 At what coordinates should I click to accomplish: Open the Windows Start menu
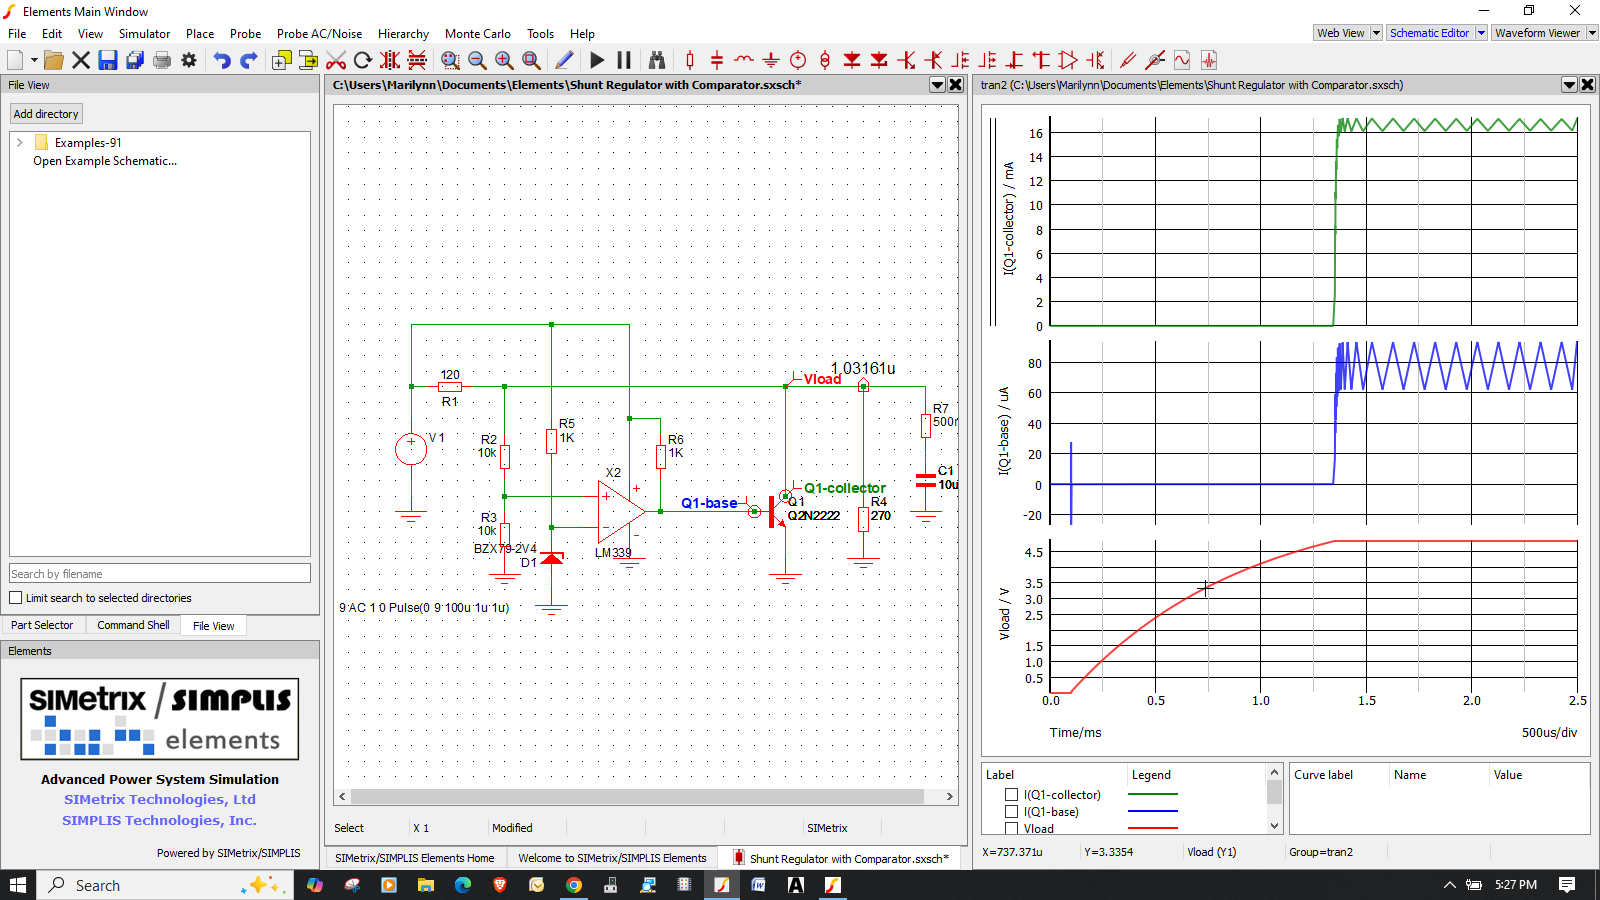coord(18,885)
